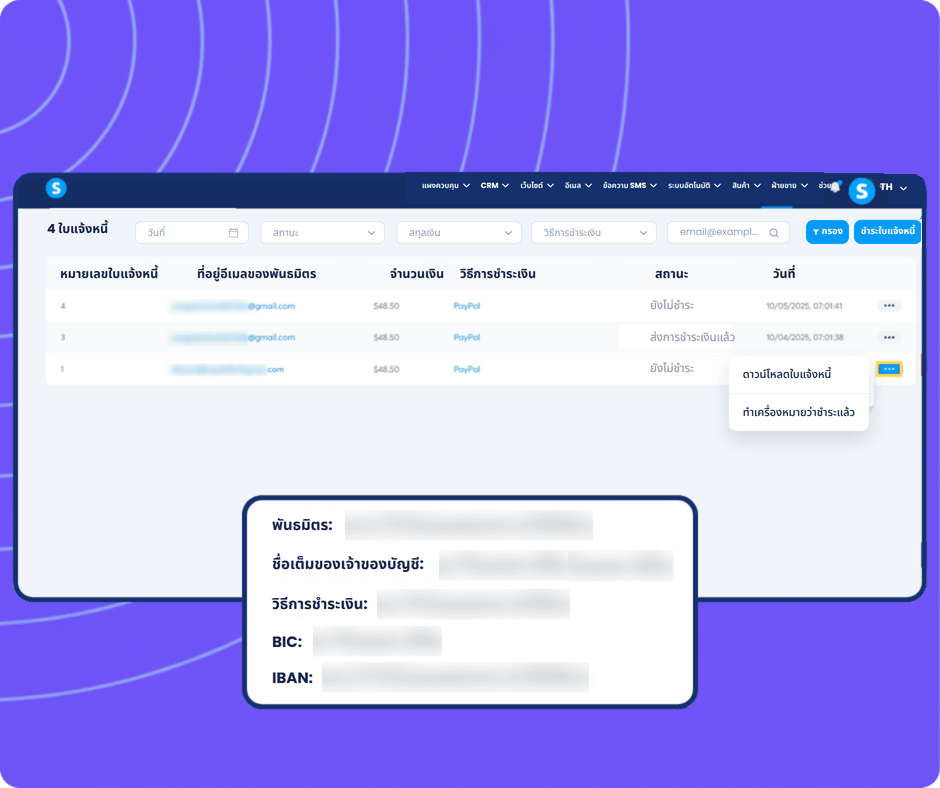Open the notifications bell

(x=835, y=186)
